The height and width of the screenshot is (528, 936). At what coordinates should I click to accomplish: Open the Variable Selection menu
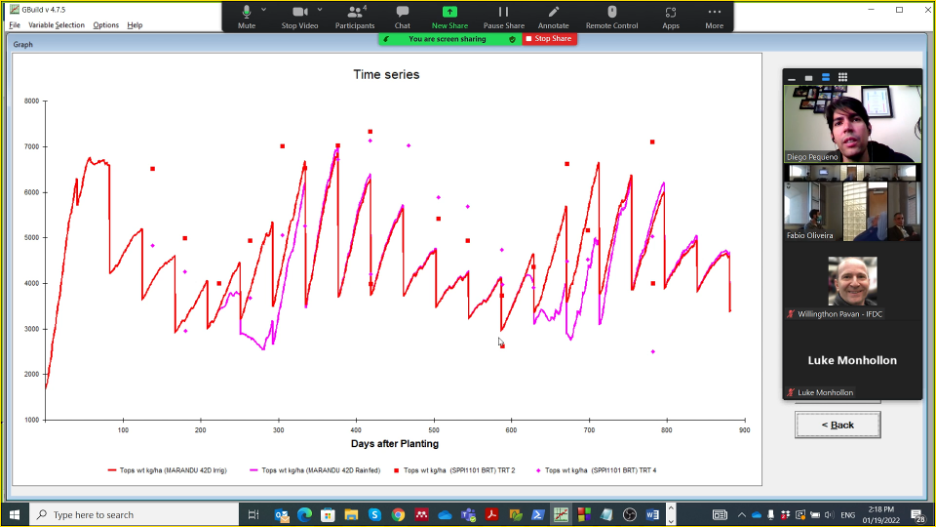(57, 25)
